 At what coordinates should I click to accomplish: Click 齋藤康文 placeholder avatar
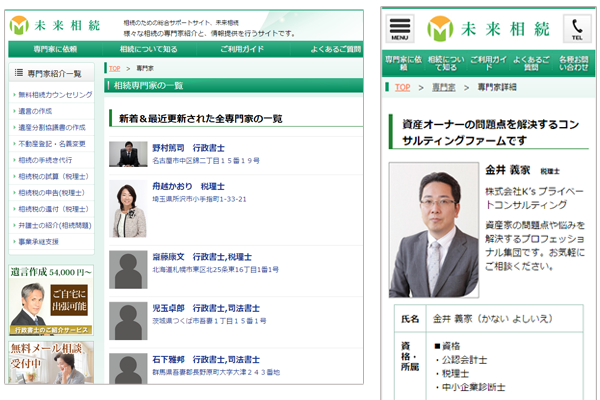(128, 267)
